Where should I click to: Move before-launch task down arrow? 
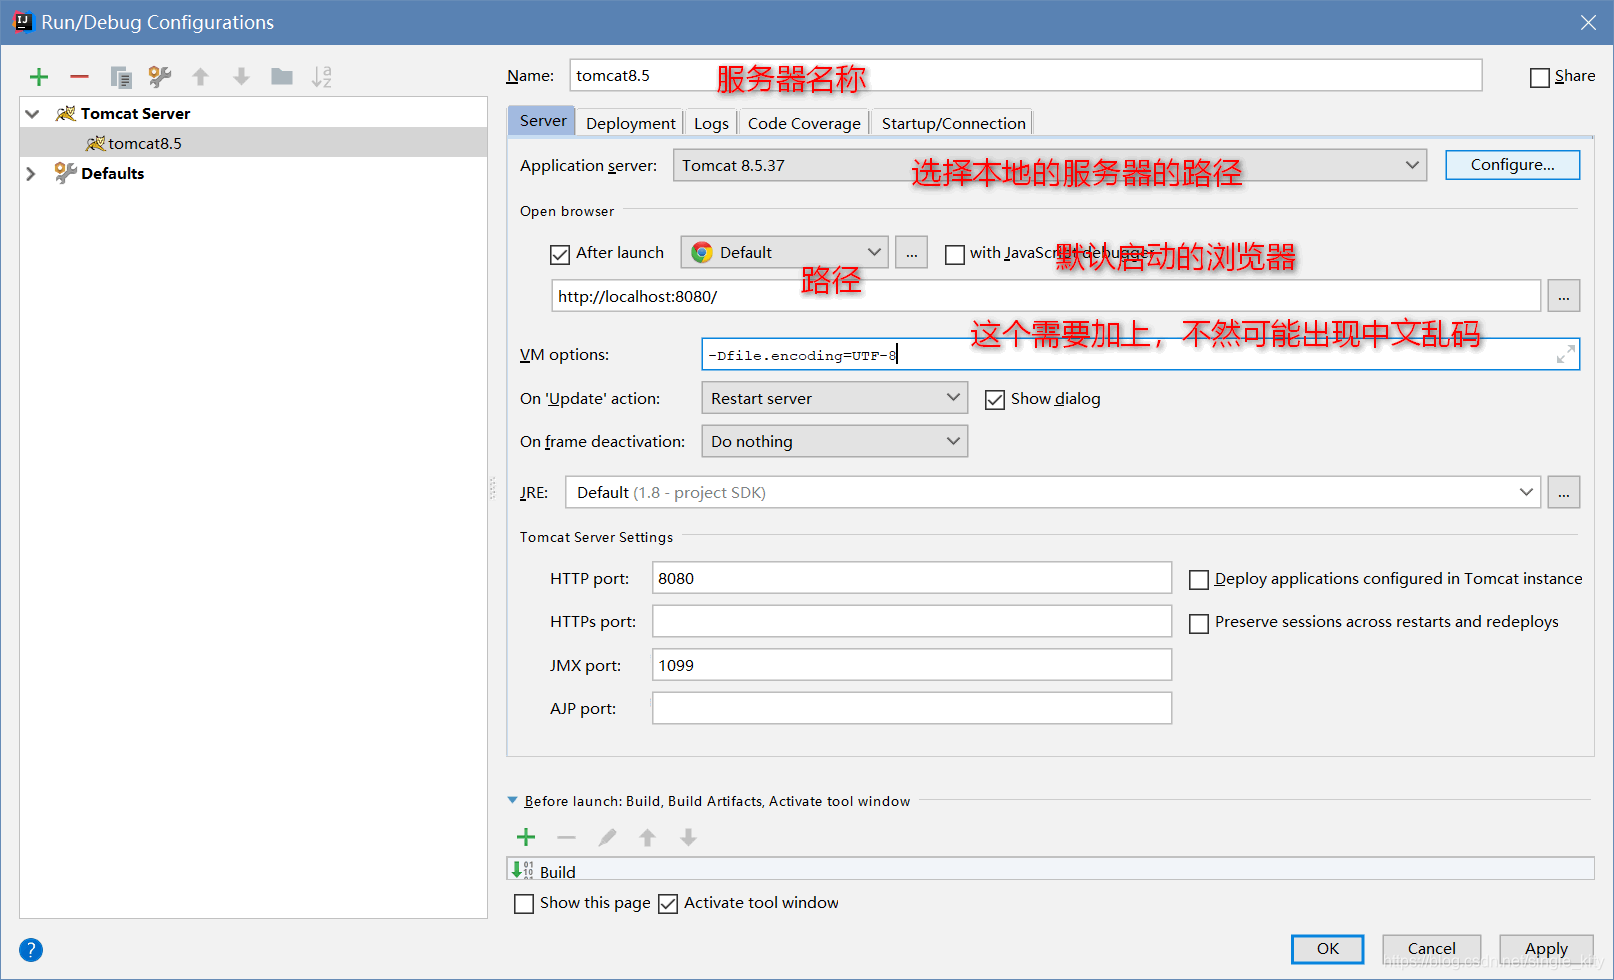coord(688,837)
